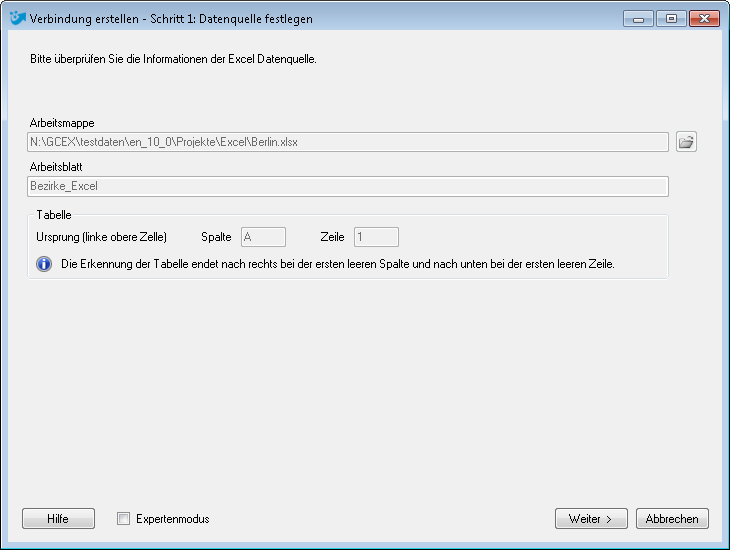Enable the Expertenmodus checkbox
730x550 pixels.
point(123,518)
